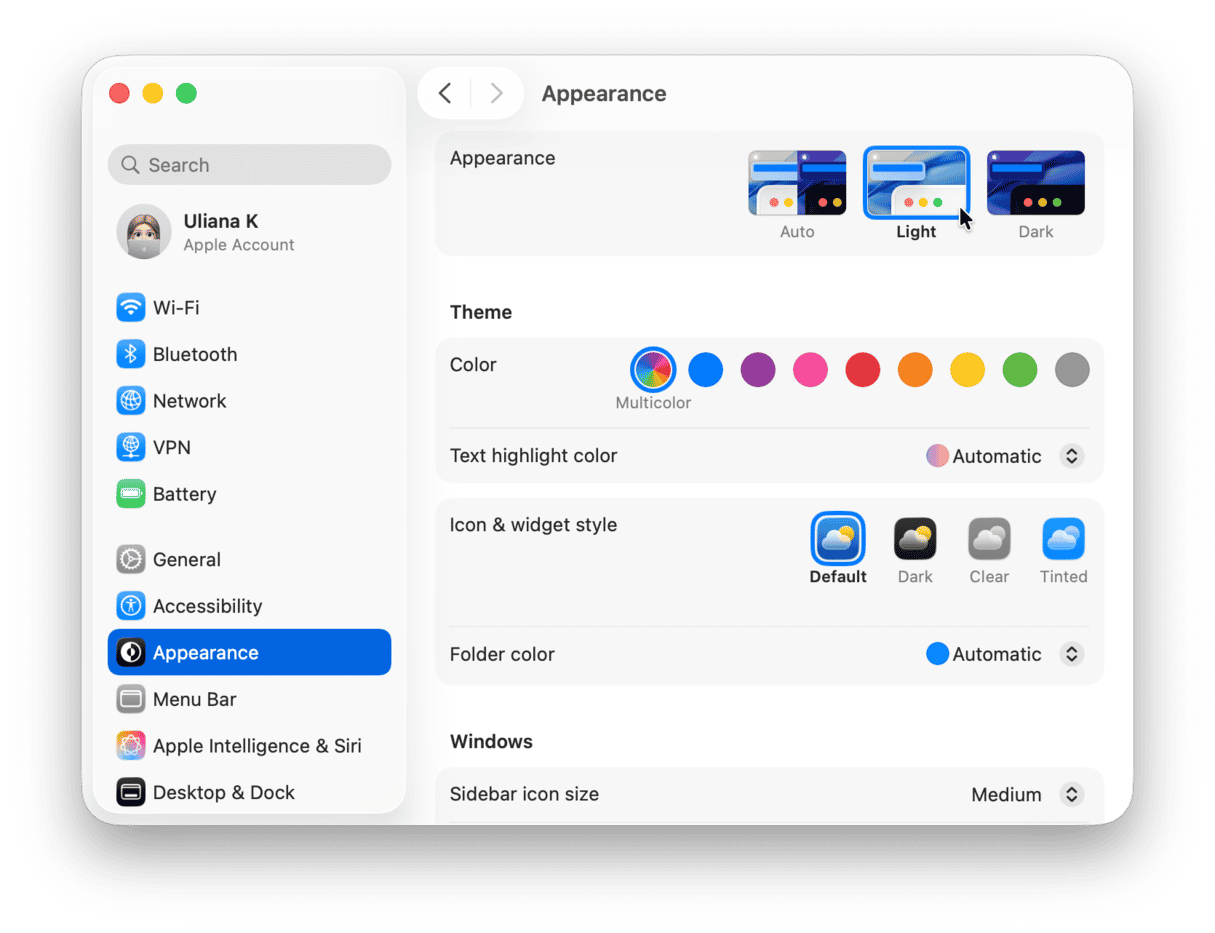Open Wi-Fi settings in sidebar
Viewport: 1215px width, 933px height.
click(176, 307)
